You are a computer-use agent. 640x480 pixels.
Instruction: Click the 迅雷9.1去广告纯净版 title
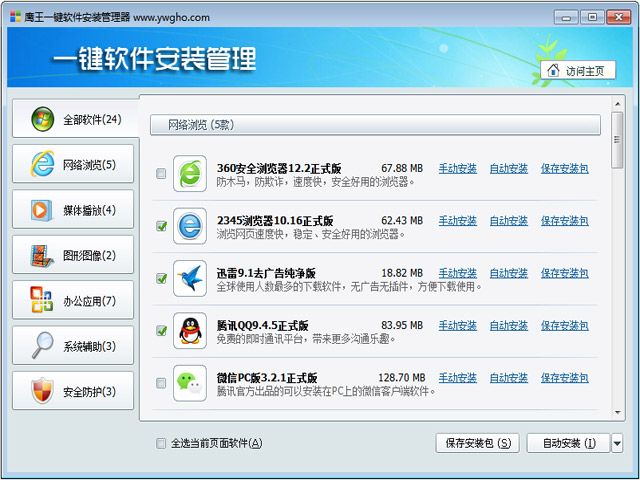266,273
